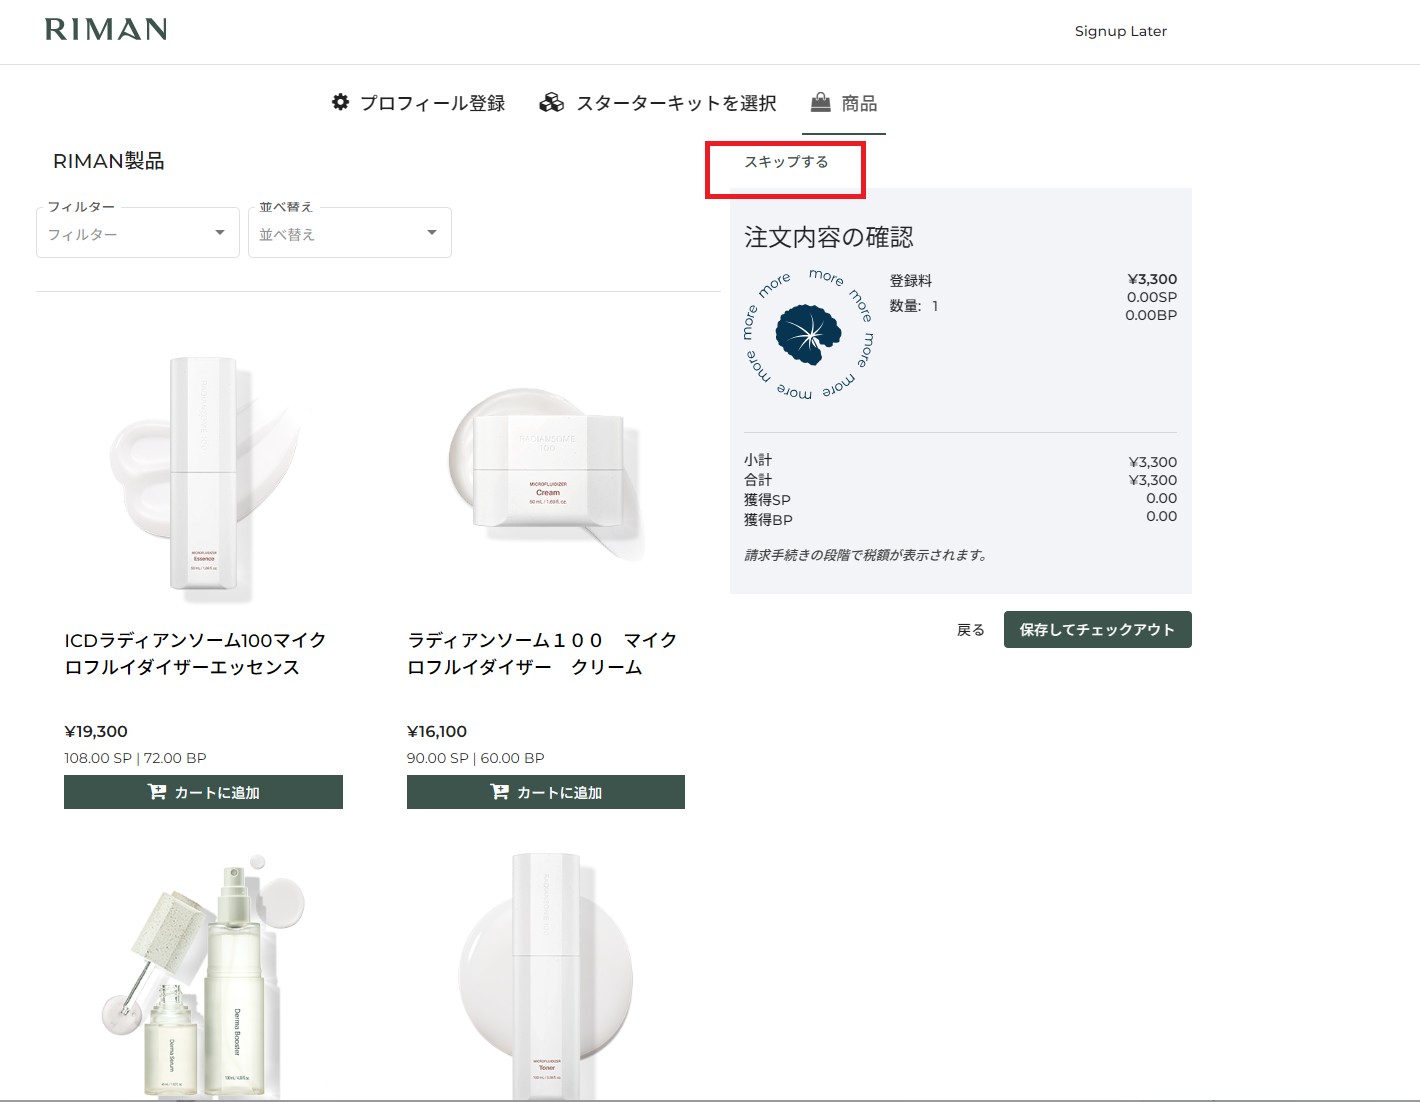Add the ICDラディアンソーム Essence to cart
Image resolution: width=1420 pixels, height=1102 pixels.
point(203,792)
